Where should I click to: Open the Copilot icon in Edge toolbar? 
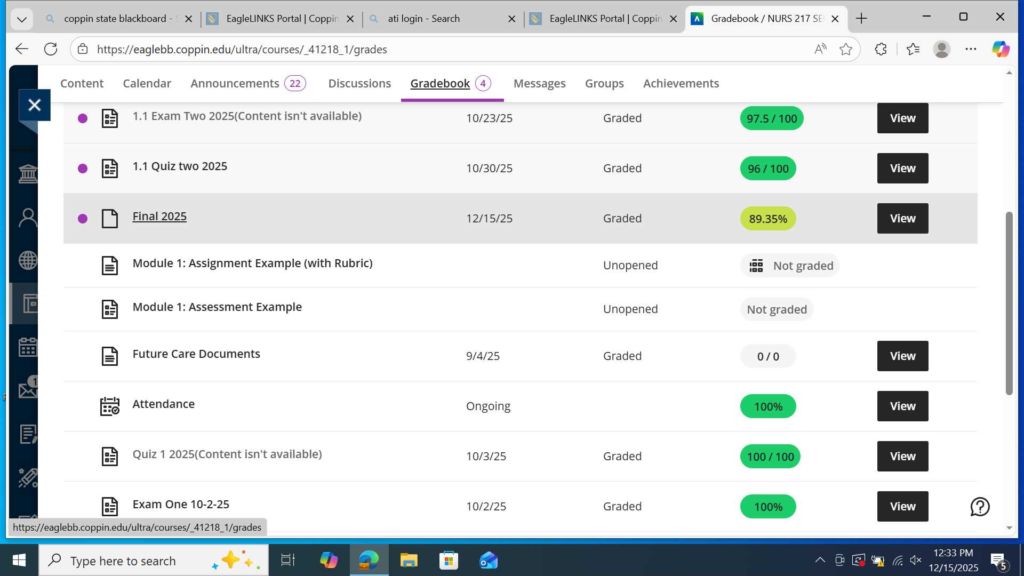click(1000, 49)
